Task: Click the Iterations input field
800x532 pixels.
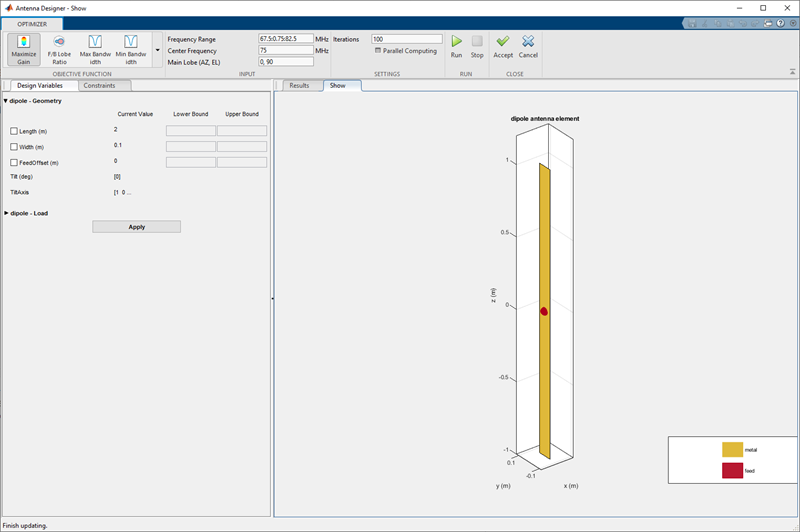Action: [x=406, y=39]
